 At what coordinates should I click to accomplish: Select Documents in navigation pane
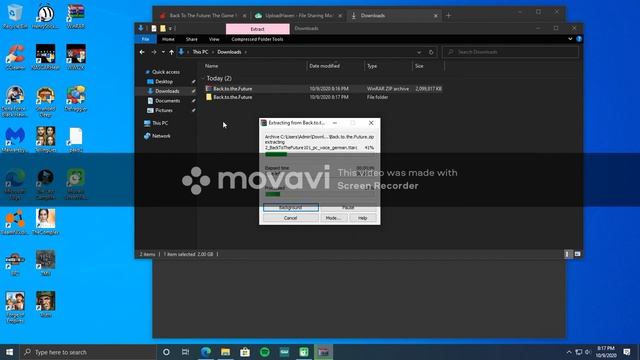point(167,101)
